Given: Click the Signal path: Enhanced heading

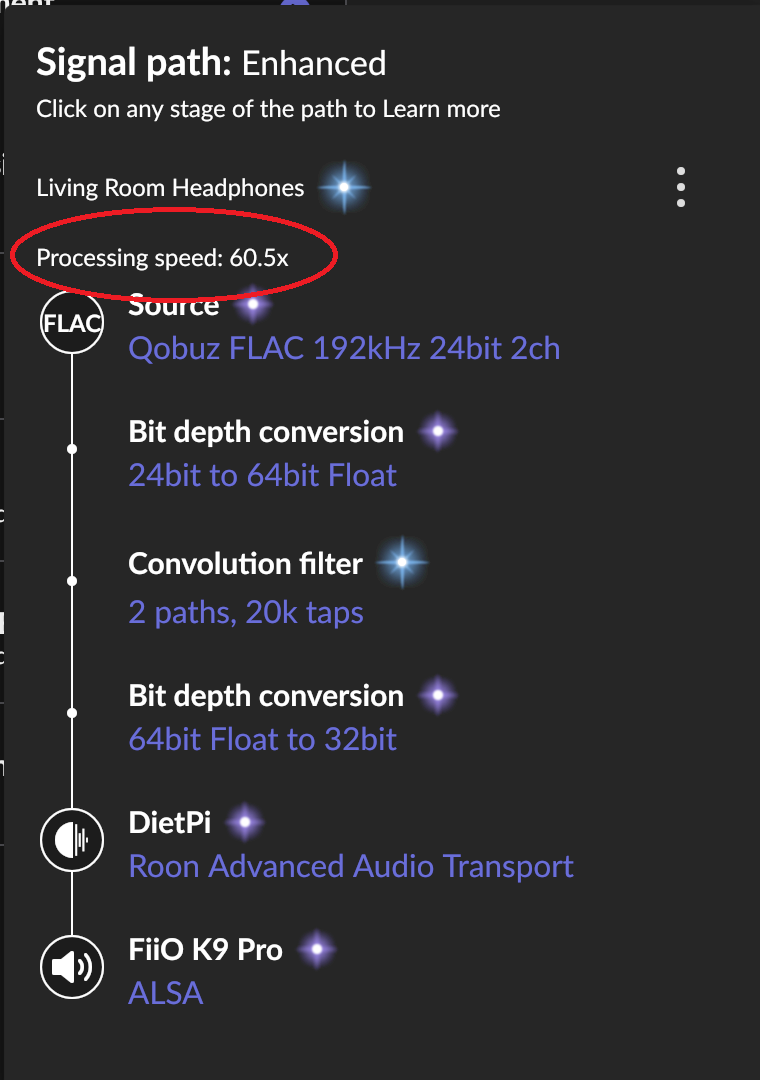Looking at the screenshot, I should [211, 62].
